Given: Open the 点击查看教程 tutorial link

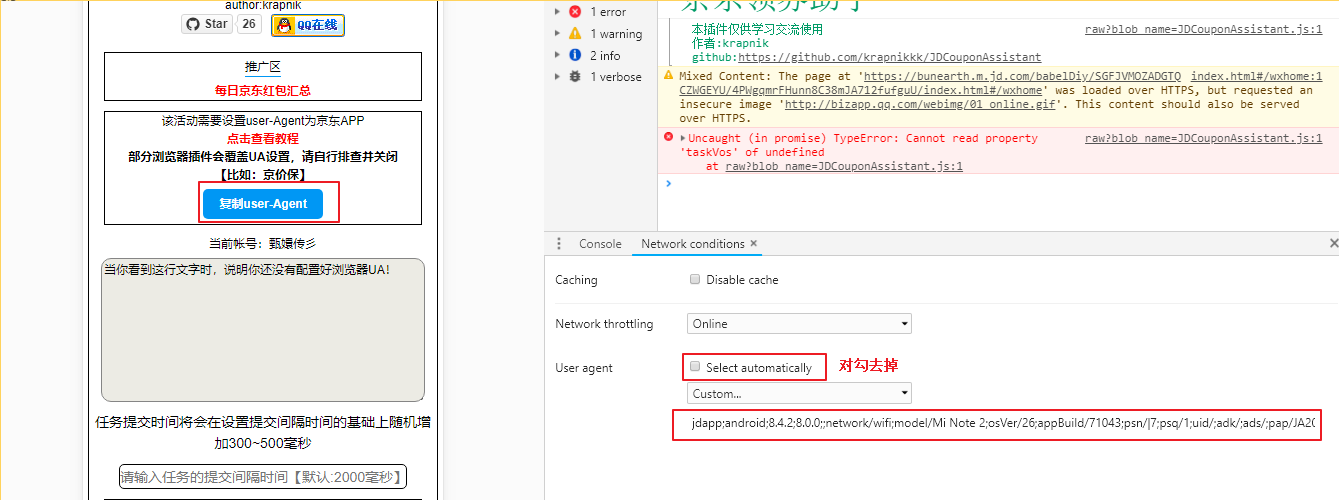Looking at the screenshot, I should pos(263,139).
